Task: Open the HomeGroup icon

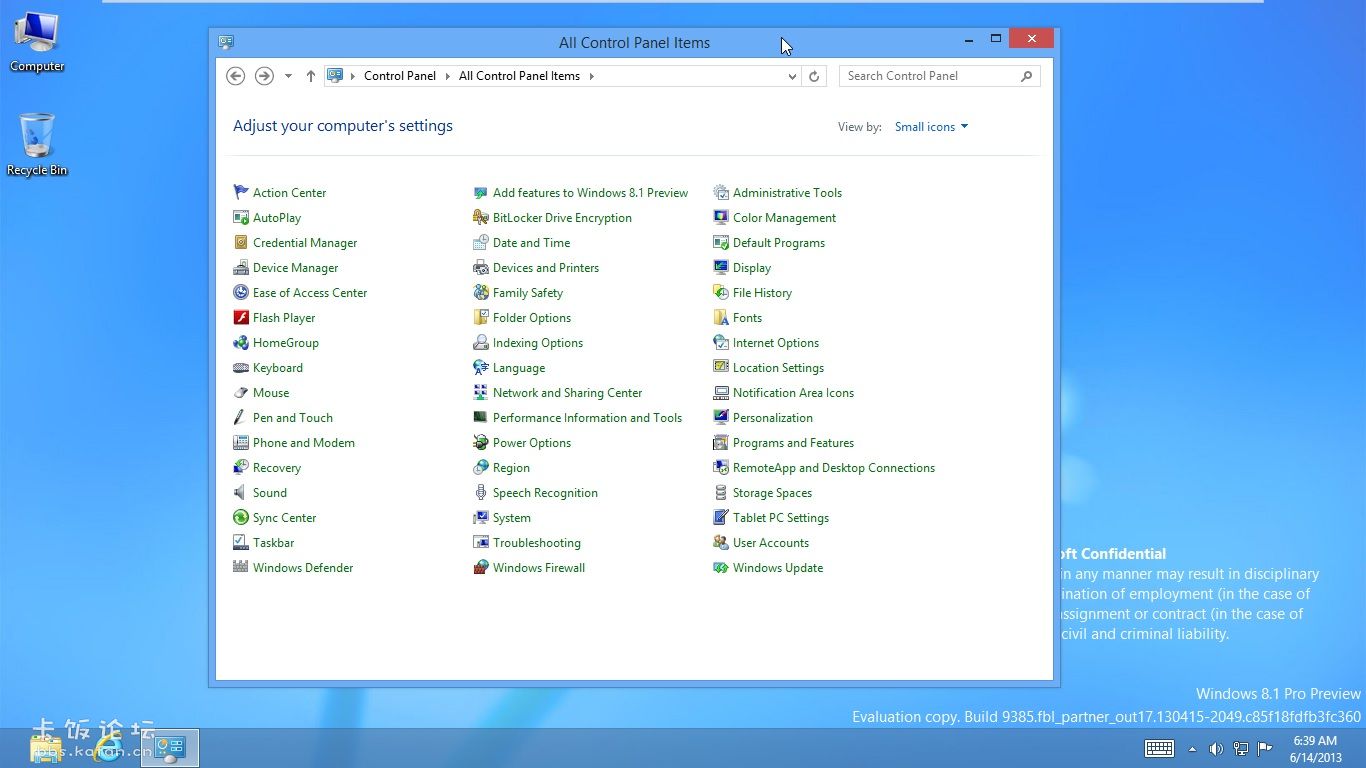Action: (240, 342)
